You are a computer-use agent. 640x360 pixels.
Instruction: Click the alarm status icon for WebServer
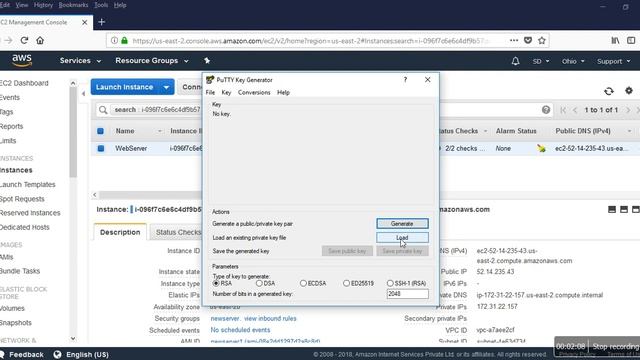coord(541,149)
